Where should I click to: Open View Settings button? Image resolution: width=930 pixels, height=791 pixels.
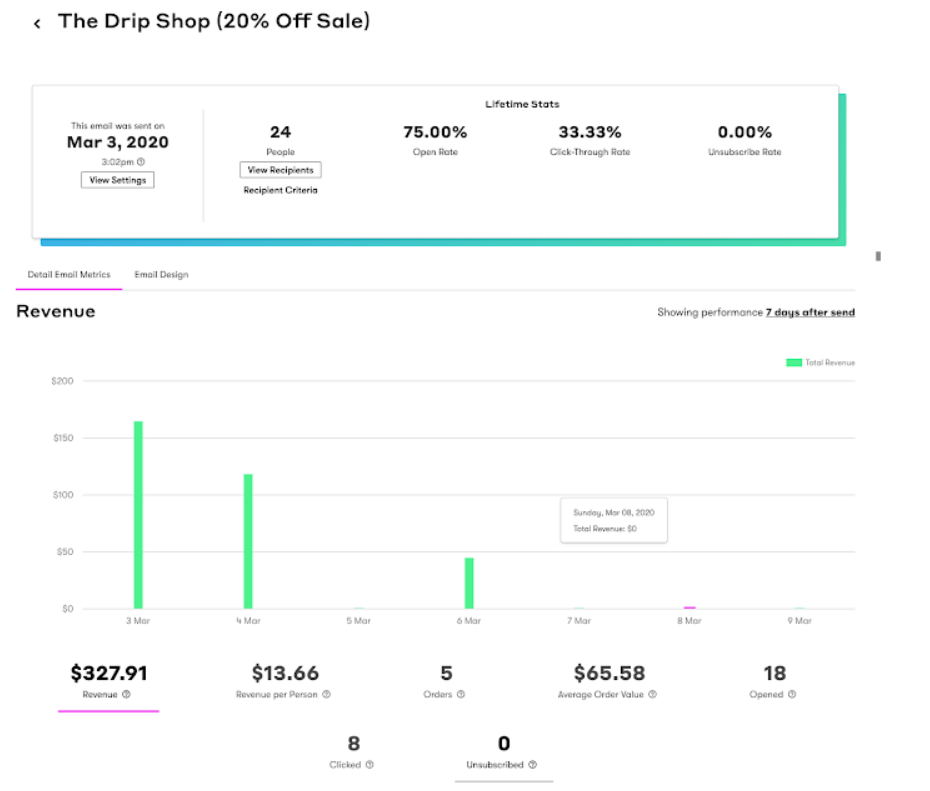pos(117,180)
